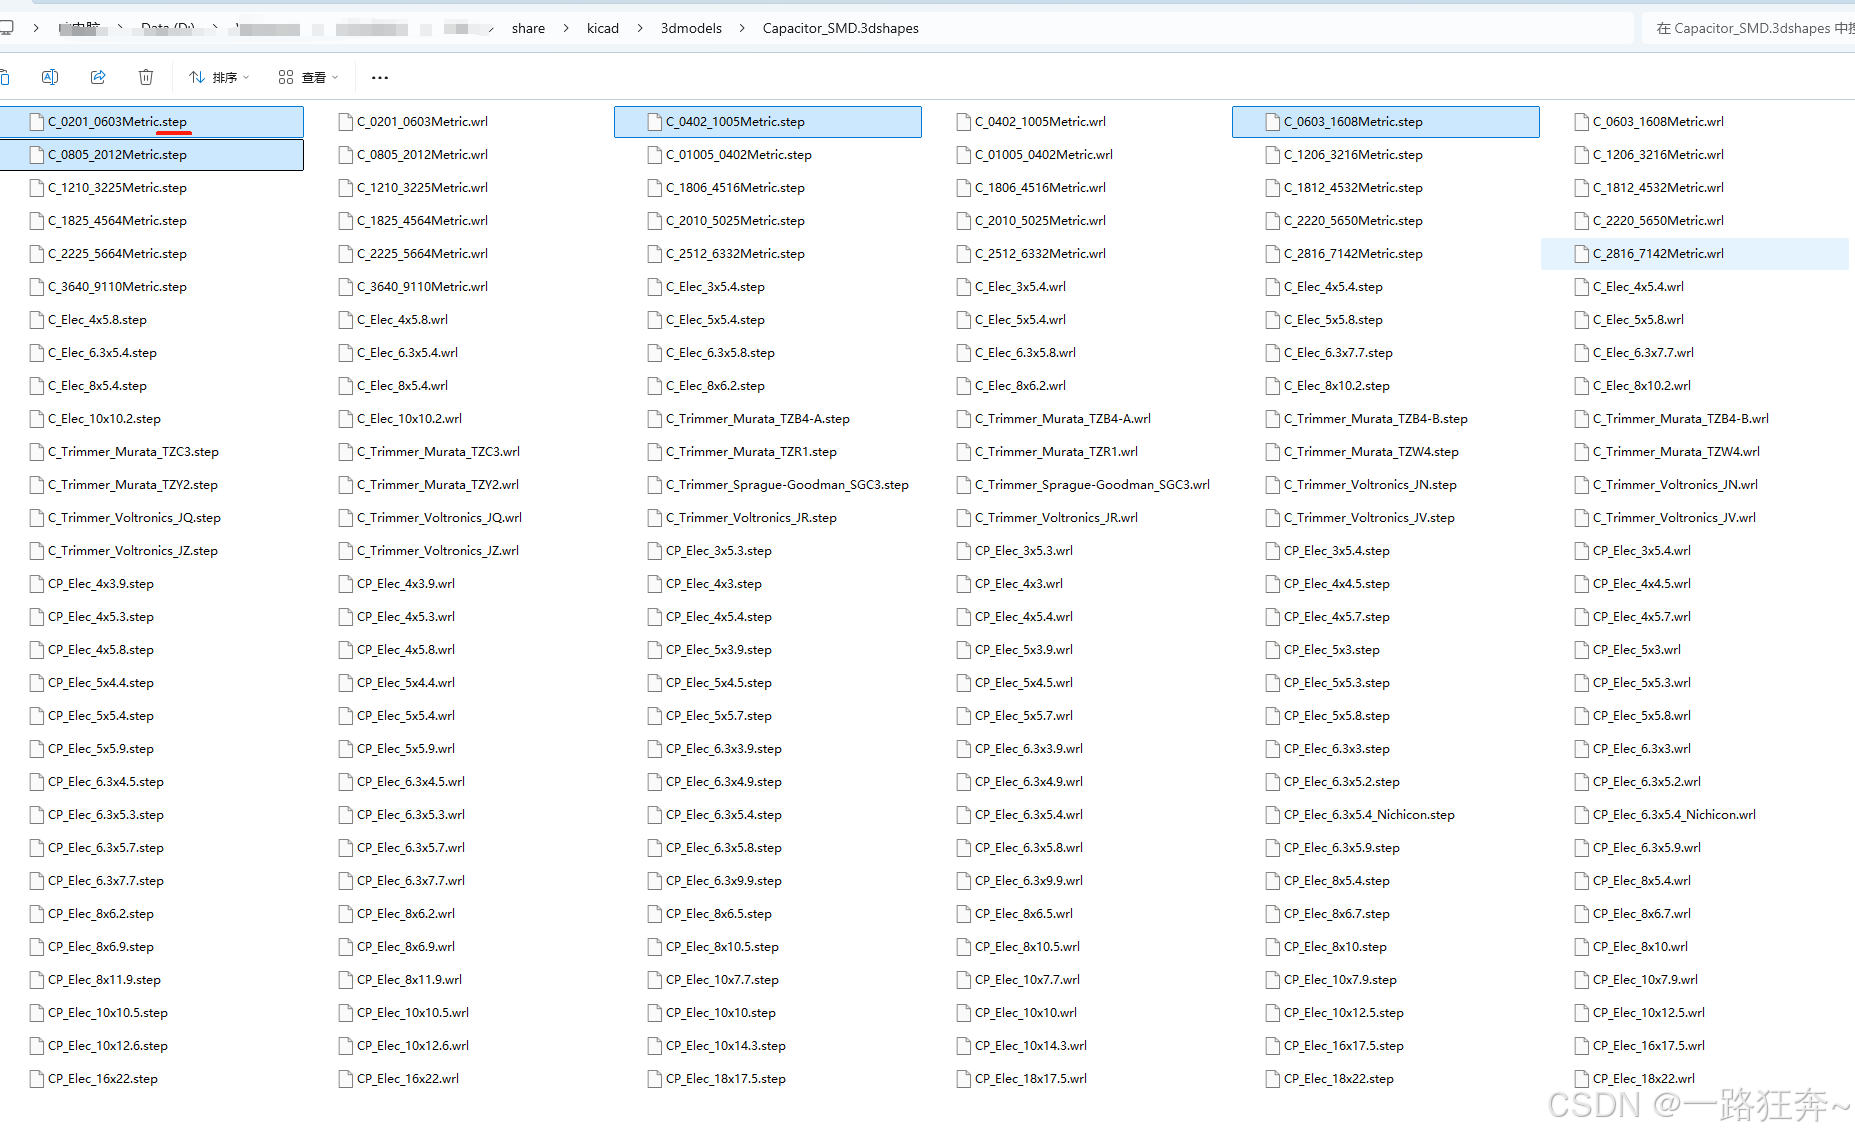Click Capacitor_SMD.3dshapes in breadcrumb
This screenshot has height=1137, width=1855.
click(840, 28)
